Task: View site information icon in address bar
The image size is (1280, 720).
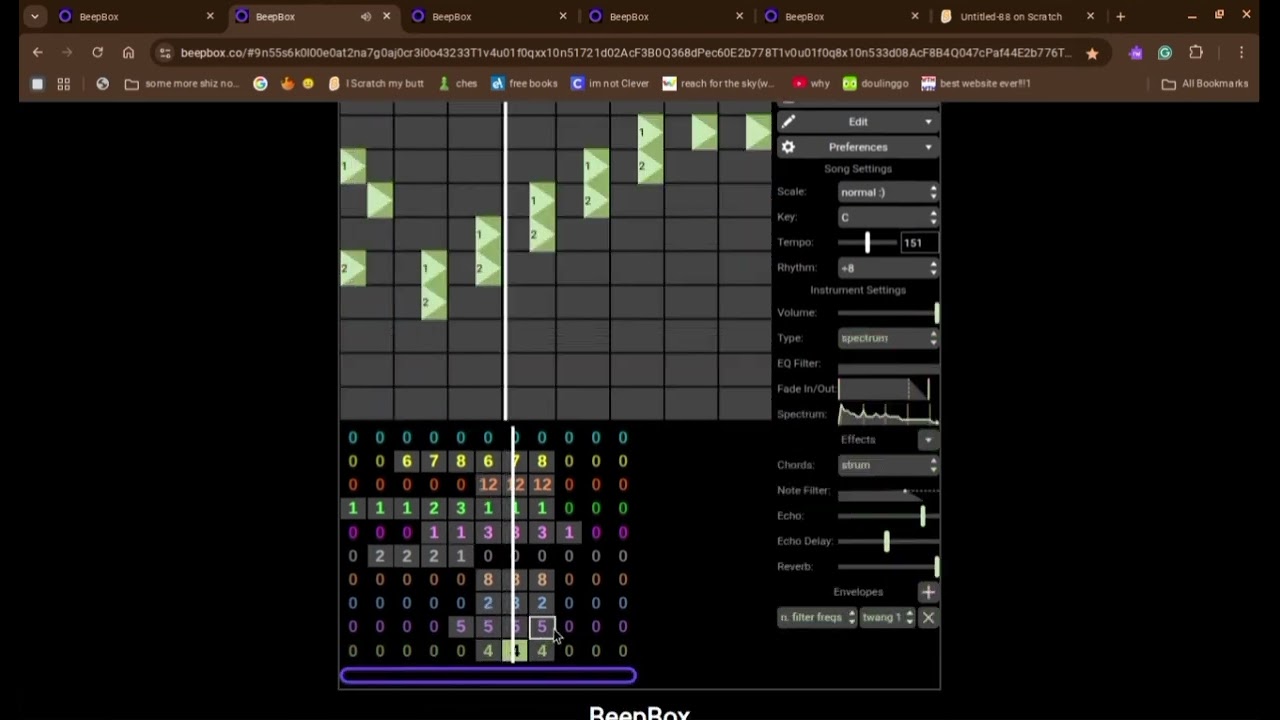Action: pos(165,53)
